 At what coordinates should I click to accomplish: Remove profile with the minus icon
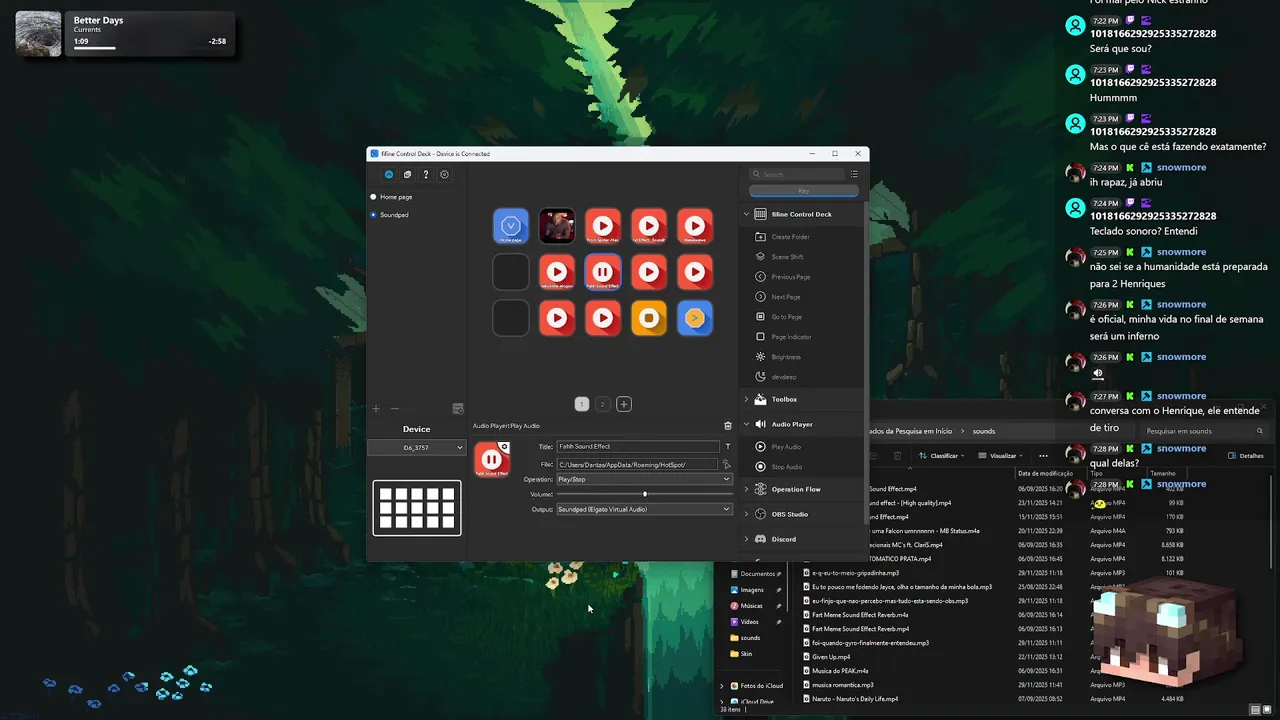click(394, 408)
